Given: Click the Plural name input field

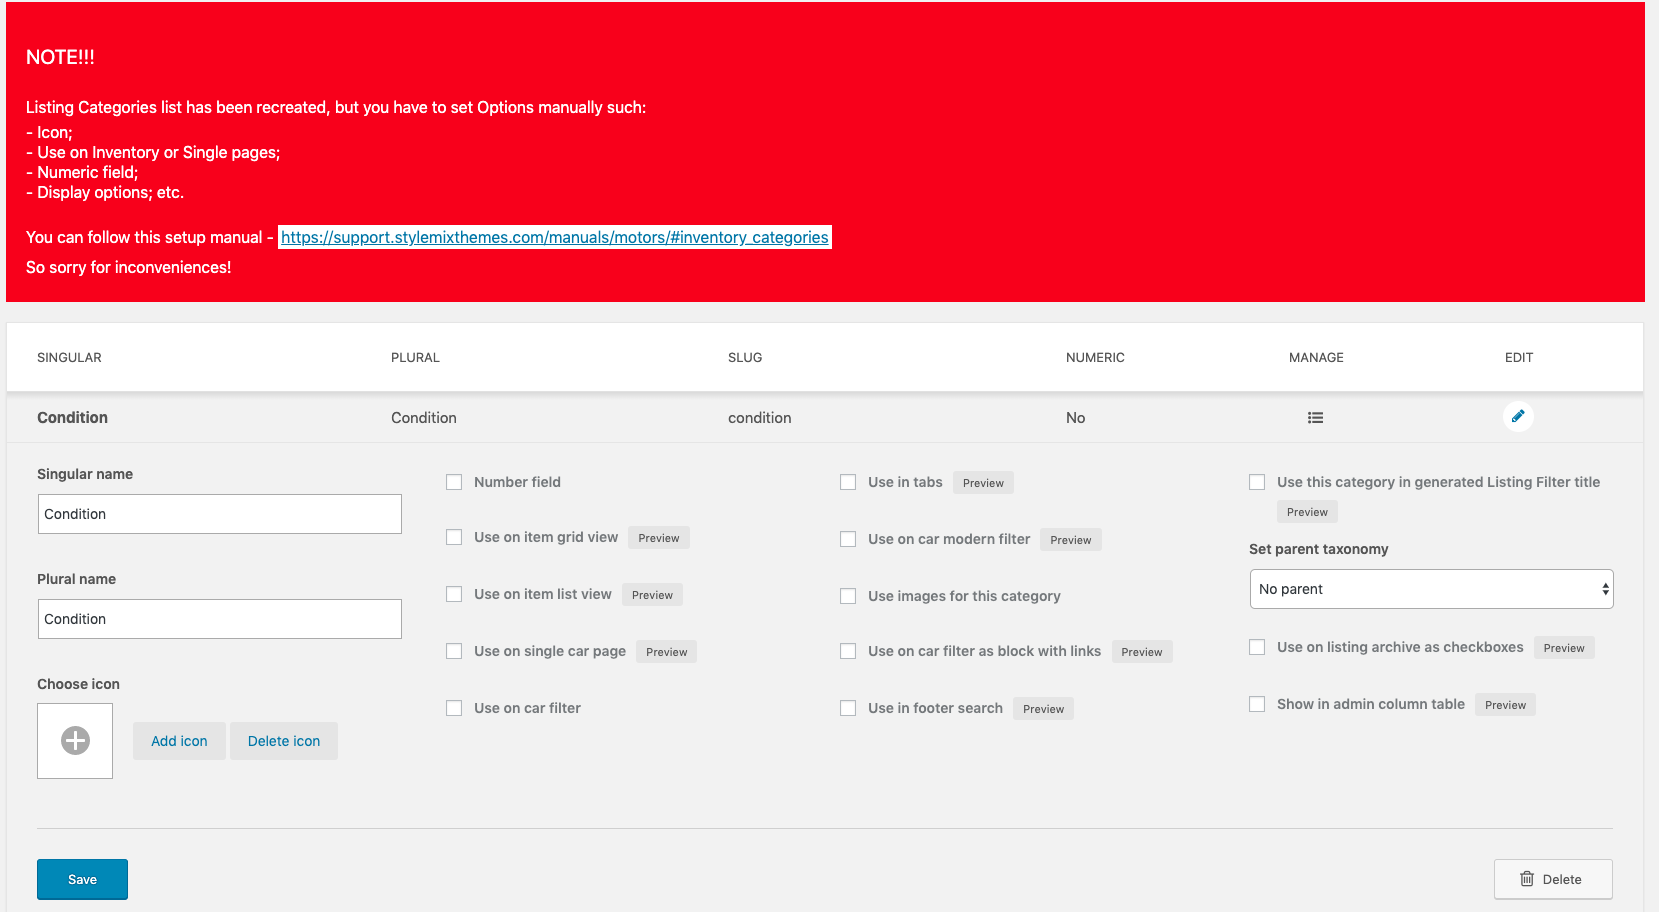Looking at the screenshot, I should coord(220,619).
